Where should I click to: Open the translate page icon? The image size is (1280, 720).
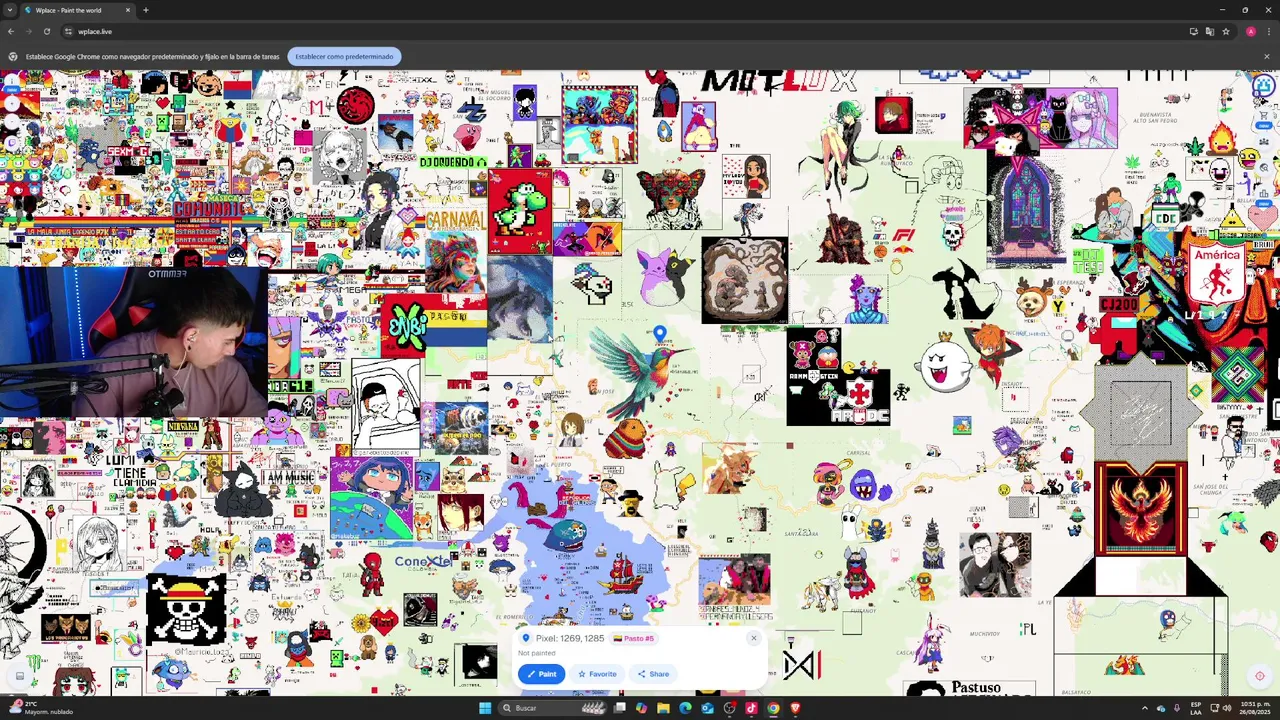point(1209,31)
